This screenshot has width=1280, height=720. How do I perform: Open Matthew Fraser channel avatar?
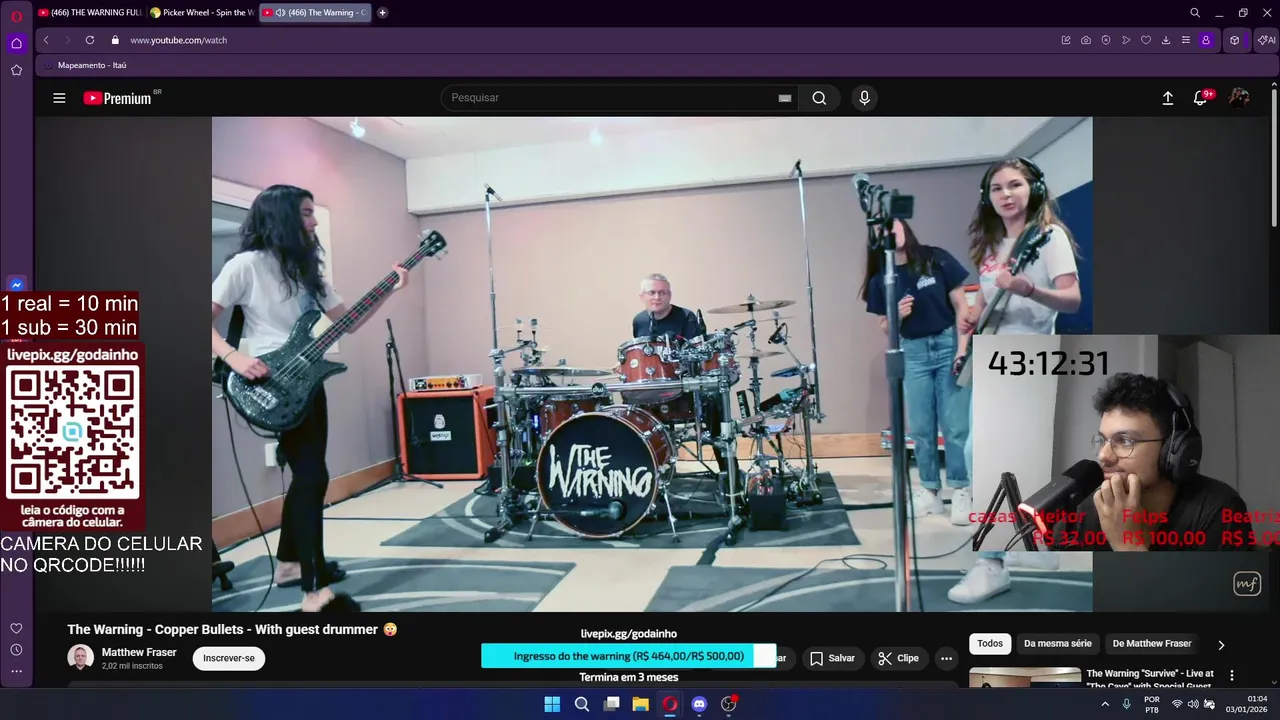[80, 657]
